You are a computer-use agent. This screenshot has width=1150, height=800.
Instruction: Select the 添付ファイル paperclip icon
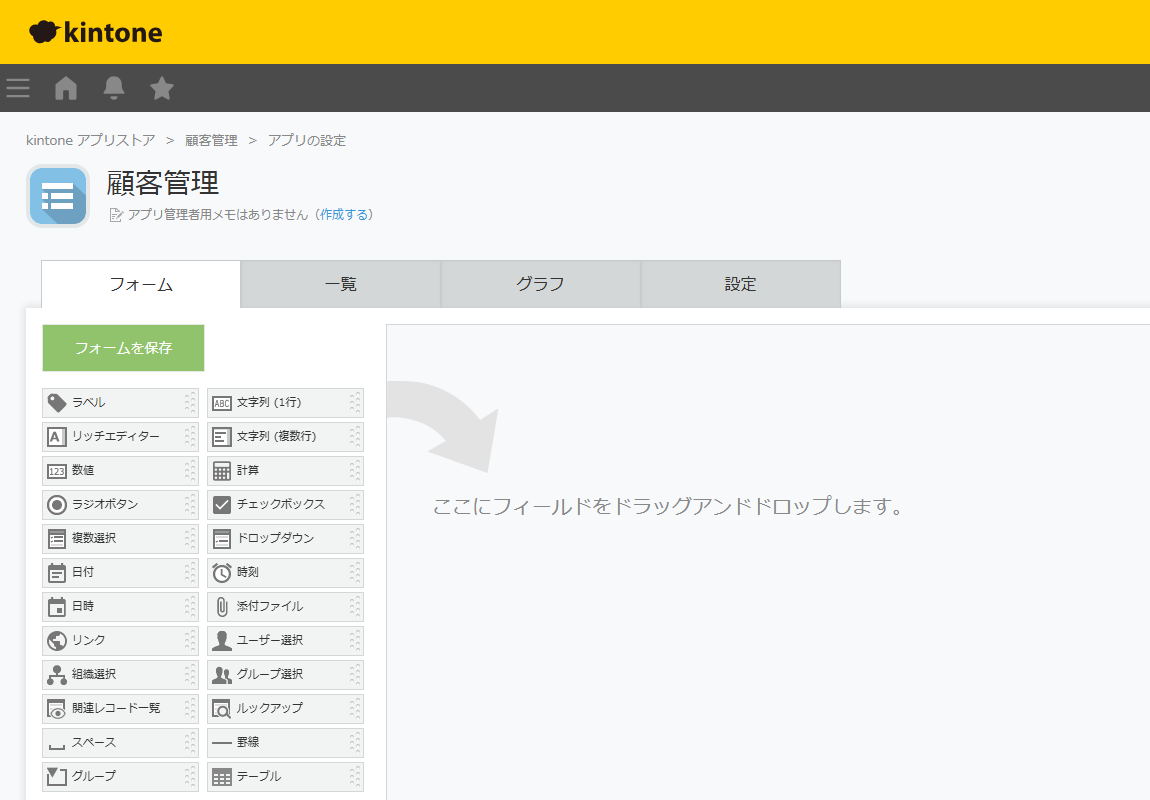pyautogui.click(x=221, y=606)
